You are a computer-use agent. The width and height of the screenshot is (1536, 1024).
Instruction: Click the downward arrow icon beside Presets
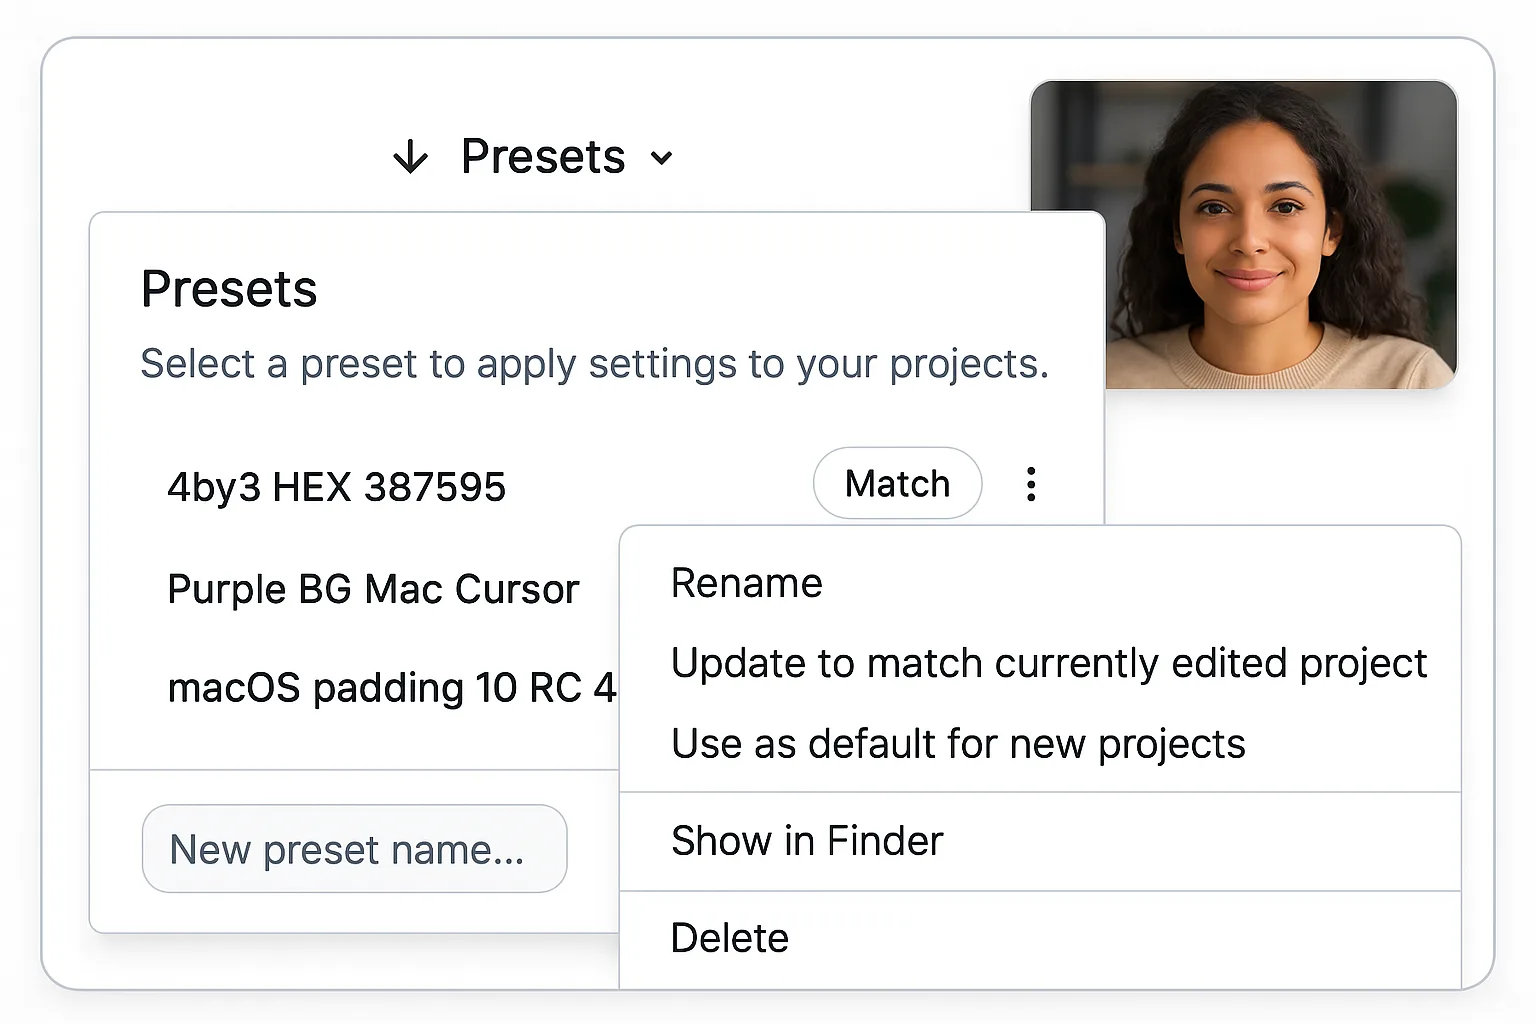tap(410, 156)
